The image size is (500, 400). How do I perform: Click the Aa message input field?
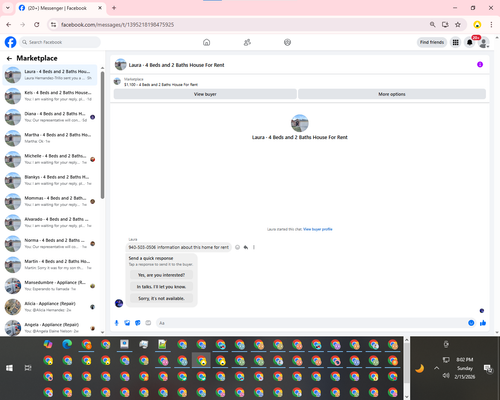(x=312, y=323)
